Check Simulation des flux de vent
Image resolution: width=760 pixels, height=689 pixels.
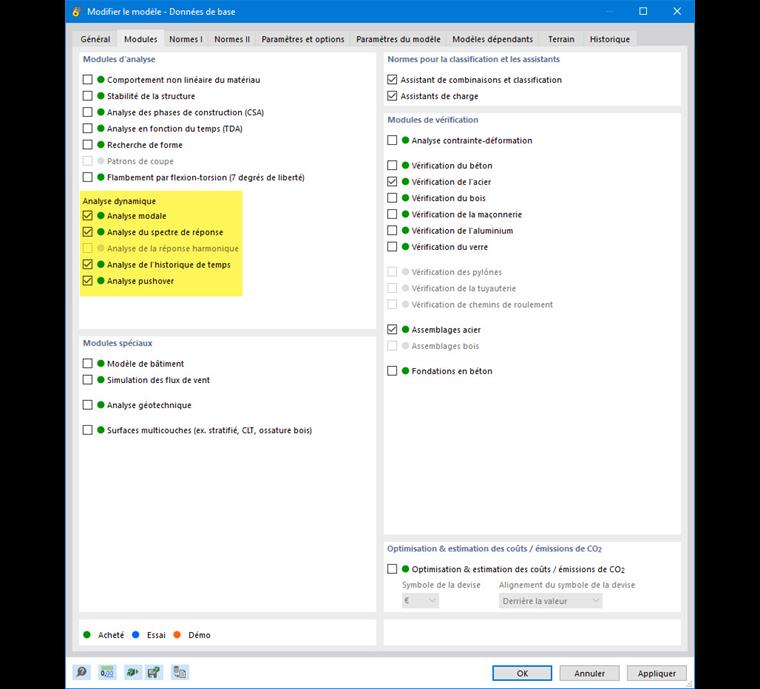87,380
